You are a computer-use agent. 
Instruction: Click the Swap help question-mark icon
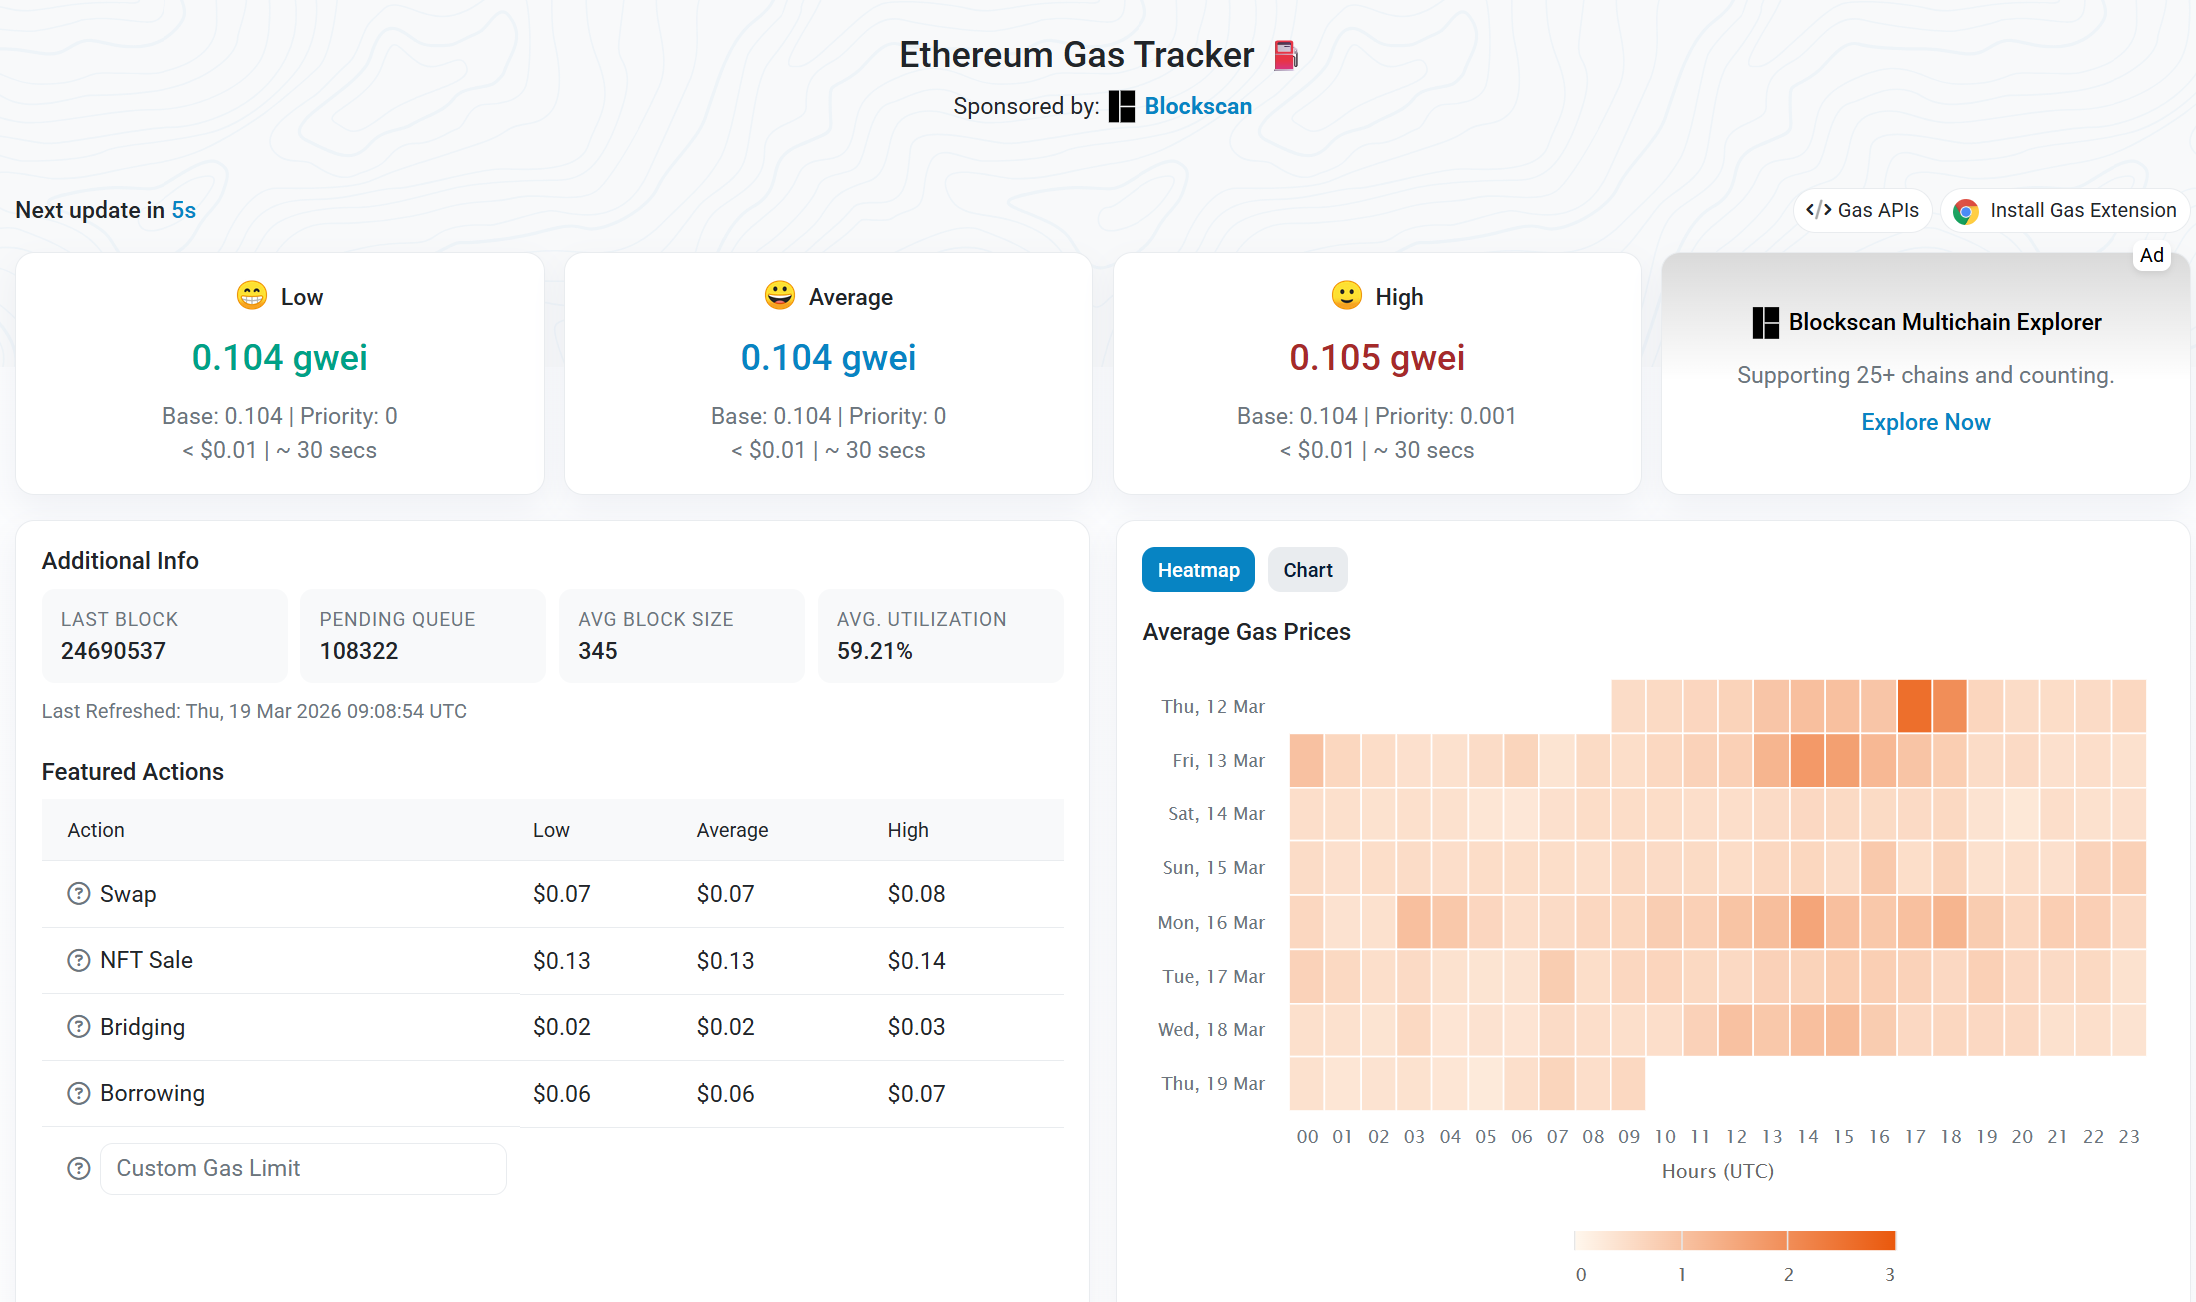tap(78, 894)
